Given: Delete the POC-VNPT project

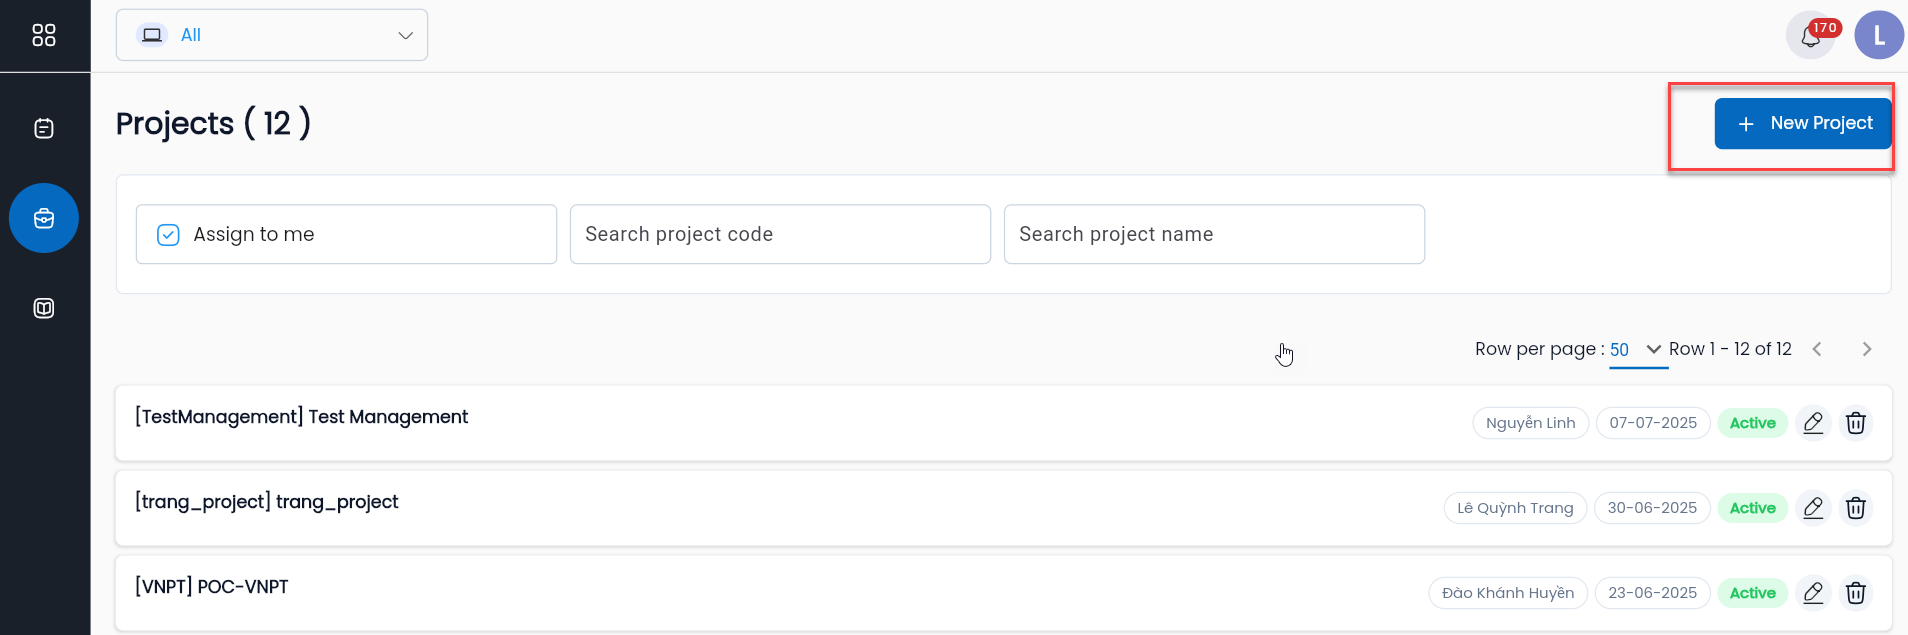Looking at the screenshot, I should (1856, 593).
